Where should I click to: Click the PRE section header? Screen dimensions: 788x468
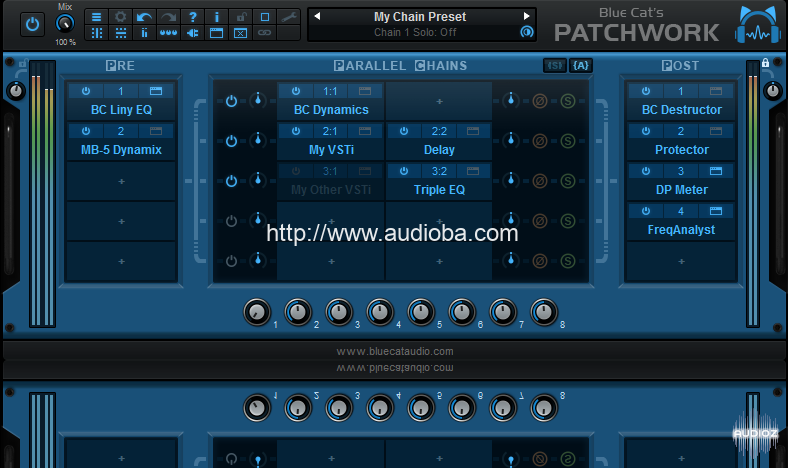tap(120, 66)
